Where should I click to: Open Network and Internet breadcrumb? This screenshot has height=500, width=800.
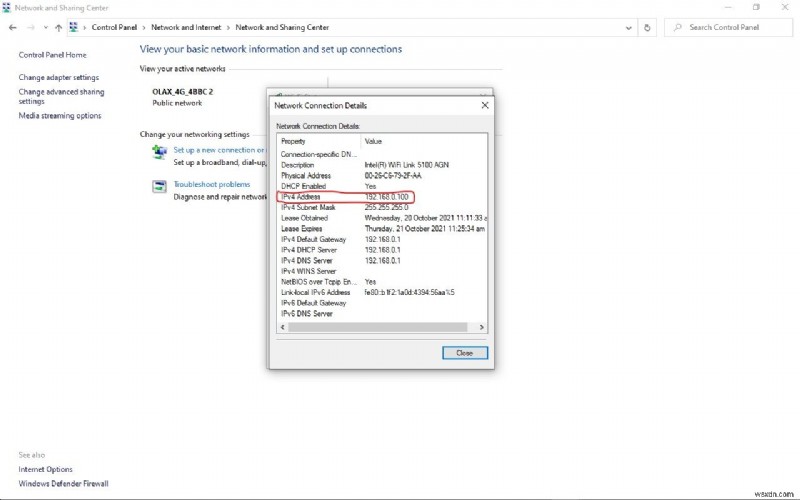(186, 28)
